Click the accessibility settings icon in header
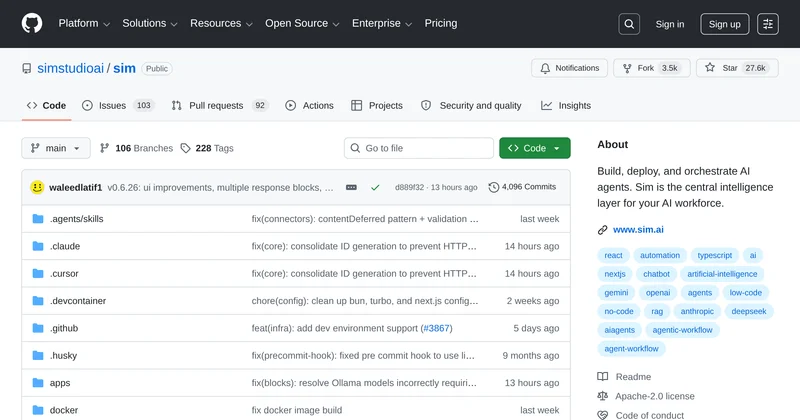The image size is (800, 420). pyautogui.click(x=768, y=24)
